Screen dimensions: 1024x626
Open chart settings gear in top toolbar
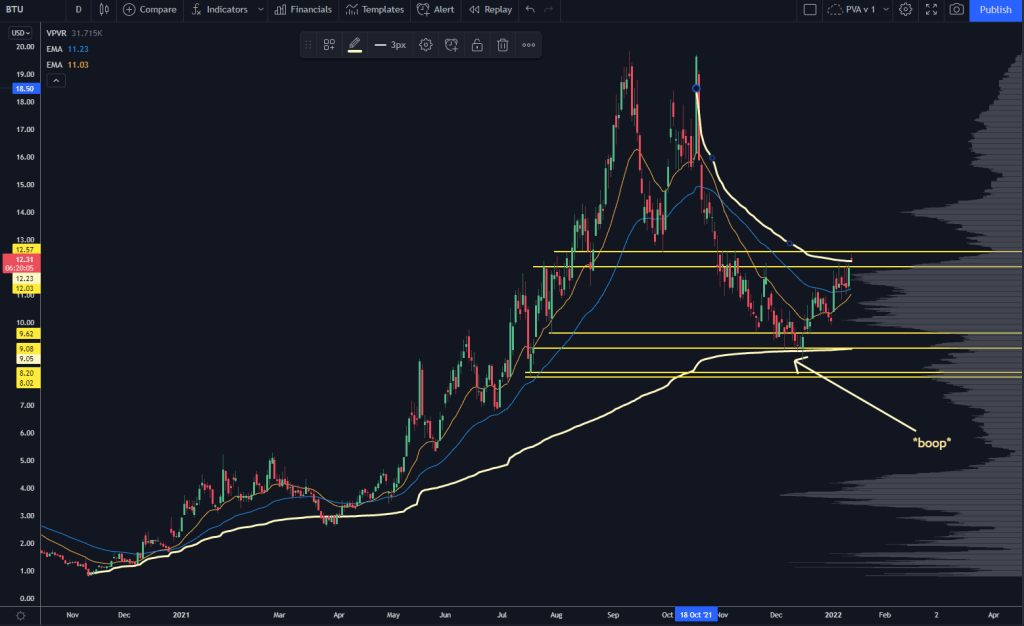[905, 10]
